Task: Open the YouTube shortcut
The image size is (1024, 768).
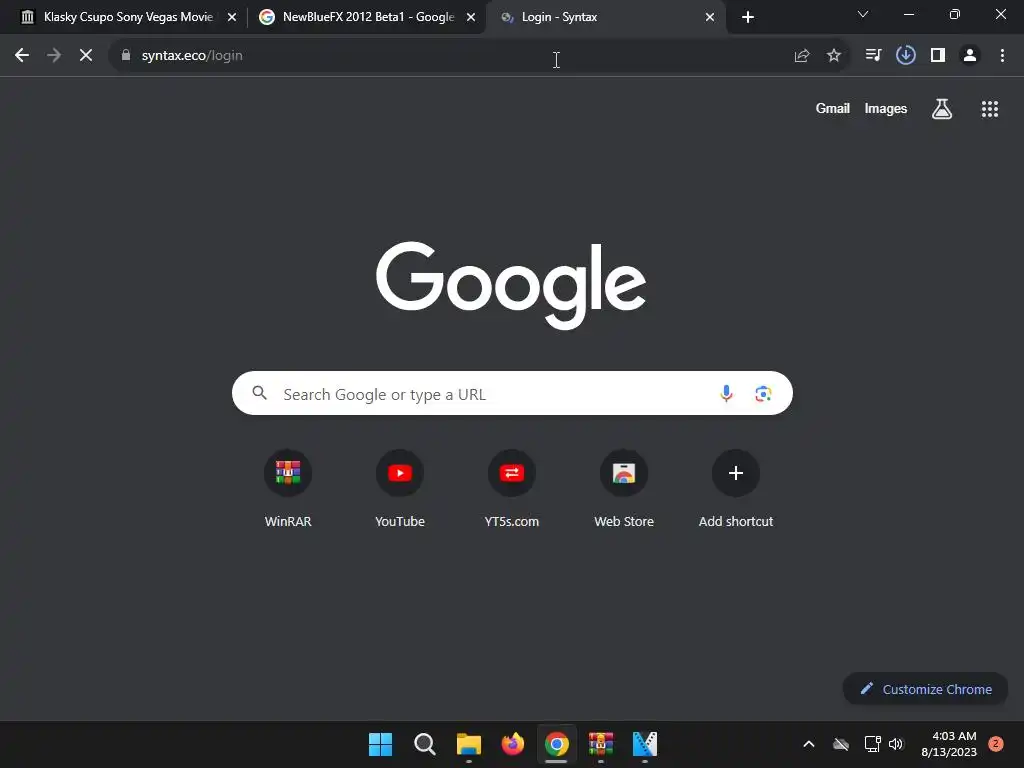Action: 400,489
